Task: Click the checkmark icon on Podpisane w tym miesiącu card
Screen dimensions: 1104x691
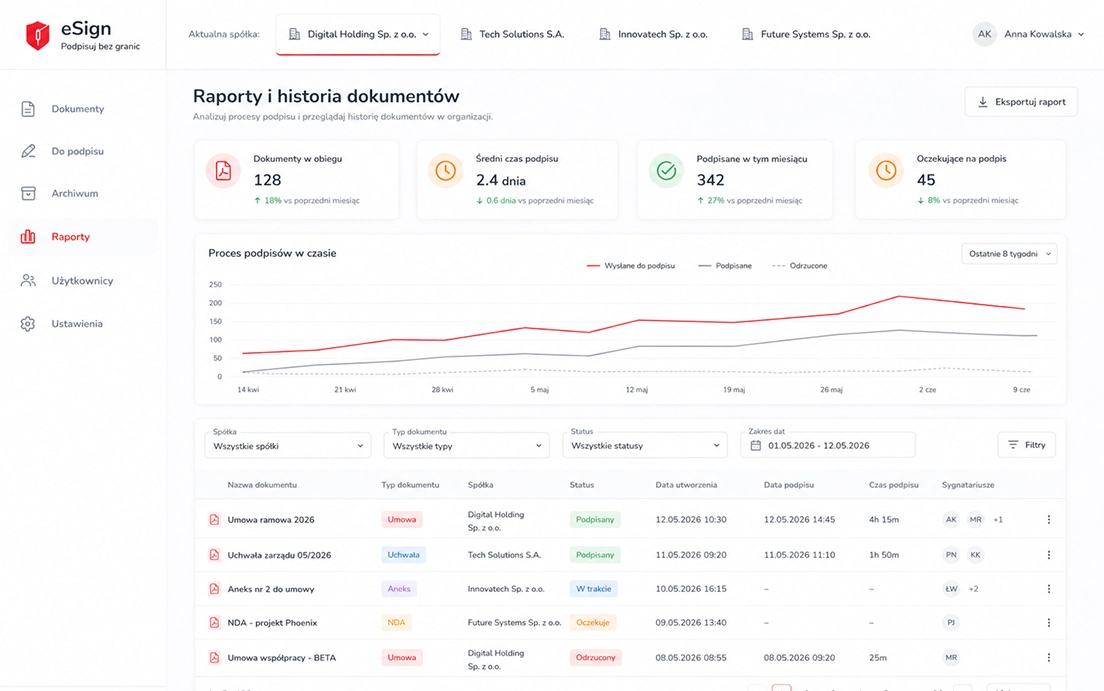Action: tap(666, 170)
